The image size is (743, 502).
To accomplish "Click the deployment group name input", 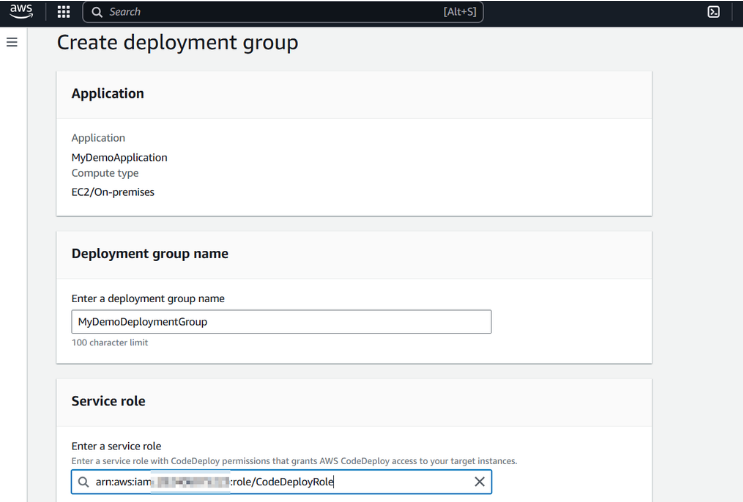I will (x=281, y=322).
